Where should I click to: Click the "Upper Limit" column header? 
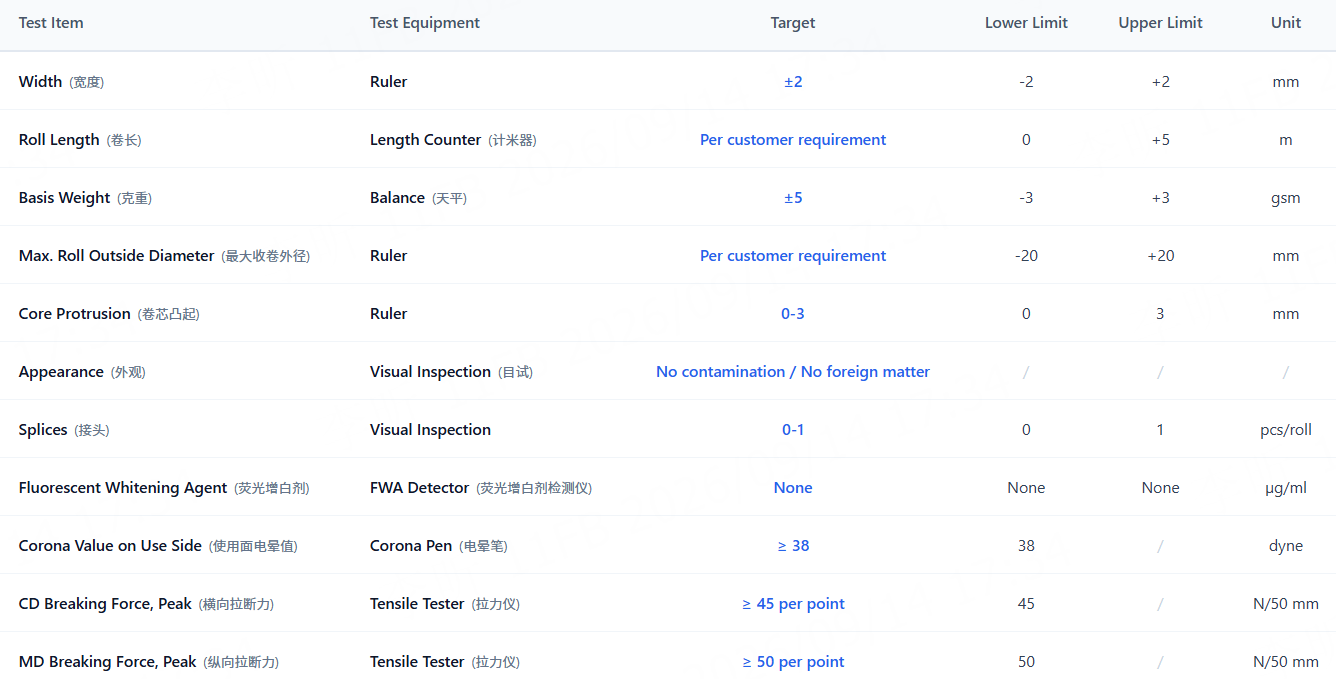pyautogui.click(x=1160, y=23)
